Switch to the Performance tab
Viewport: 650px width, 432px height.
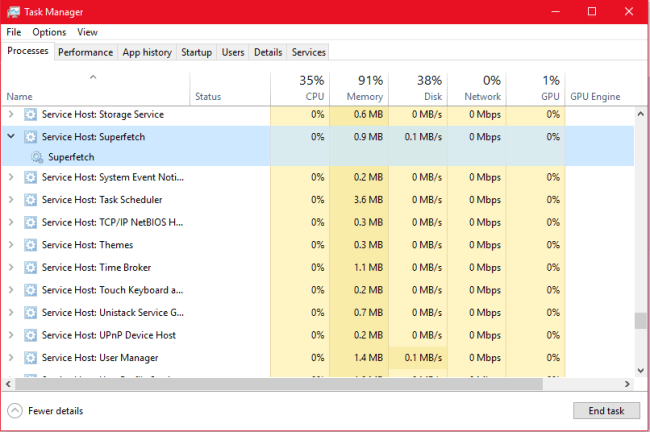click(85, 52)
